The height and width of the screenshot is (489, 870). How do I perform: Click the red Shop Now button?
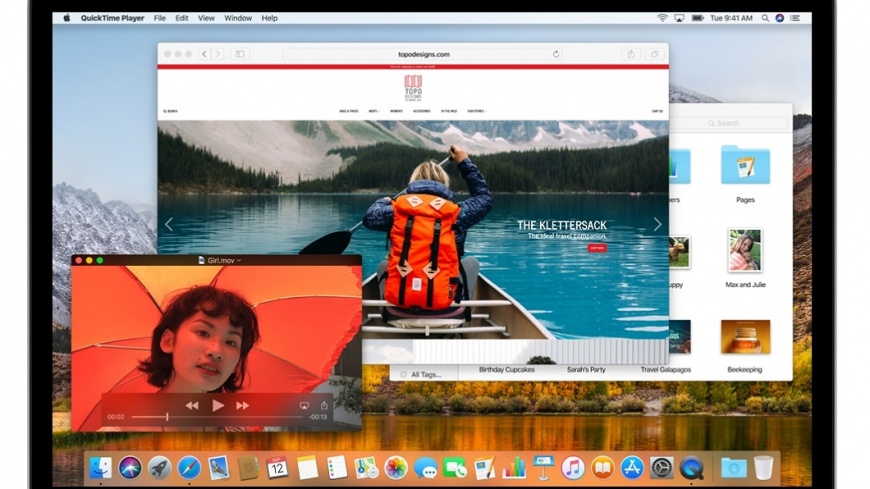point(597,248)
